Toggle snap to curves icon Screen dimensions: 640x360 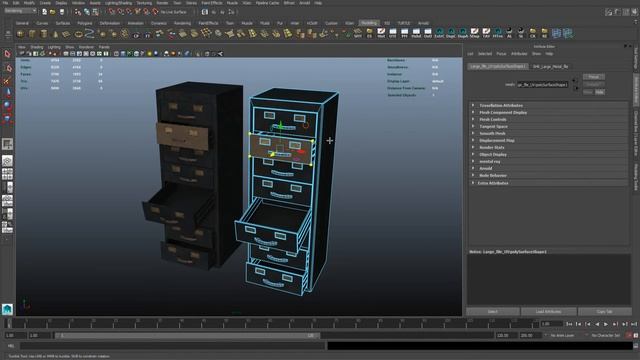pyautogui.click(x=120, y=12)
